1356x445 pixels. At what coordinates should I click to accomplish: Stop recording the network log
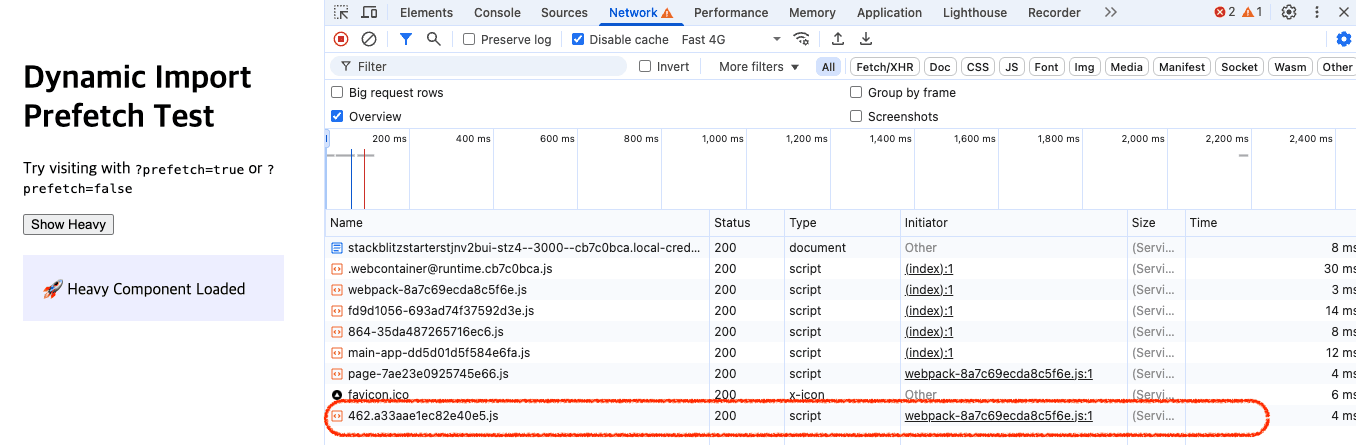pos(341,39)
